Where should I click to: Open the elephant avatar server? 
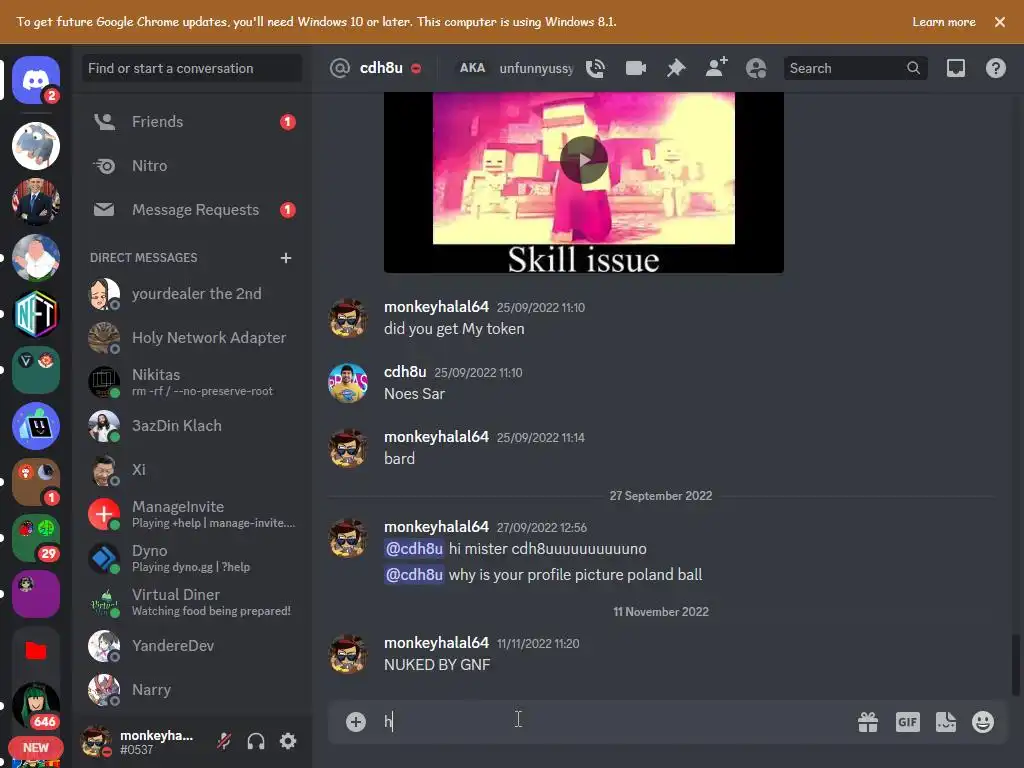36,146
